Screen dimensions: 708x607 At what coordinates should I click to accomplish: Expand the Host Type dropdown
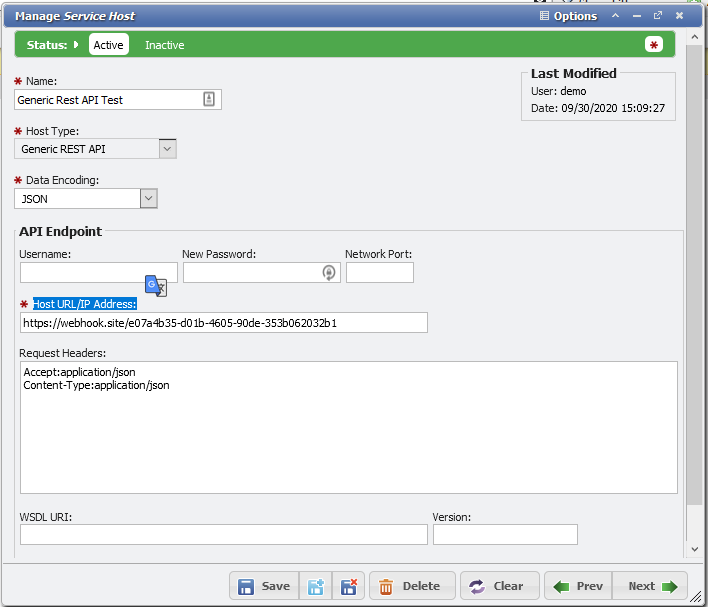pyautogui.click(x=168, y=149)
